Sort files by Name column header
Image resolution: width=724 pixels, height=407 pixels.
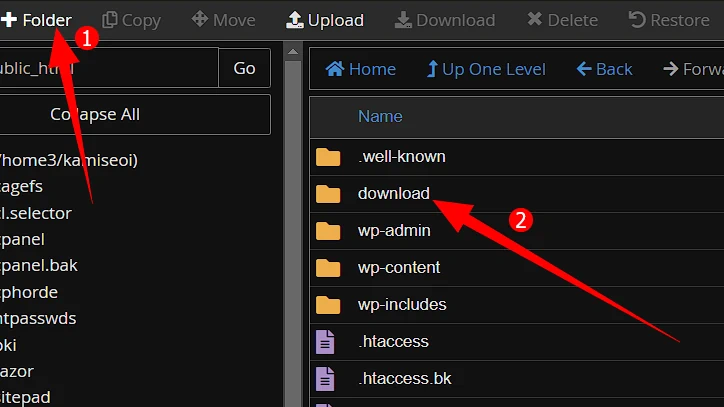click(380, 116)
